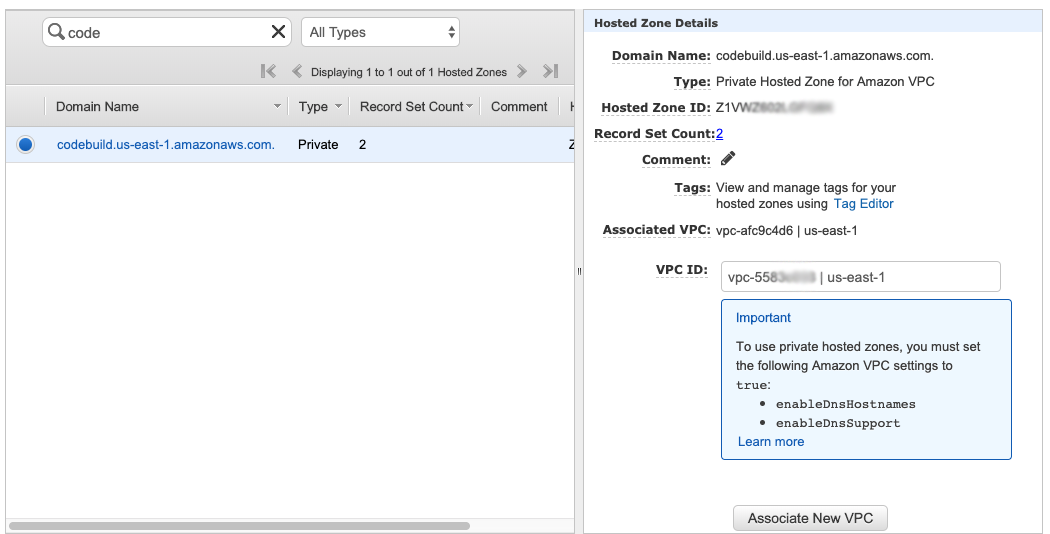This screenshot has width=1050, height=534.
Task: Click 'Private' cell in codebuild row
Action: (318, 145)
